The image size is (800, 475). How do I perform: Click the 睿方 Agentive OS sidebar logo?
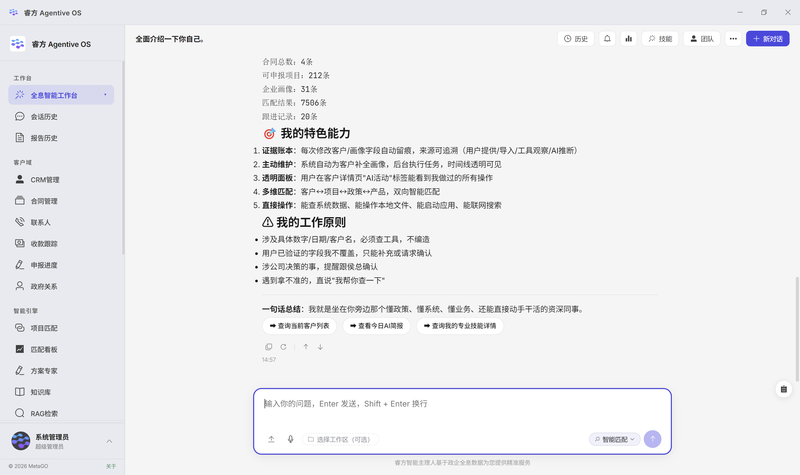coord(17,44)
